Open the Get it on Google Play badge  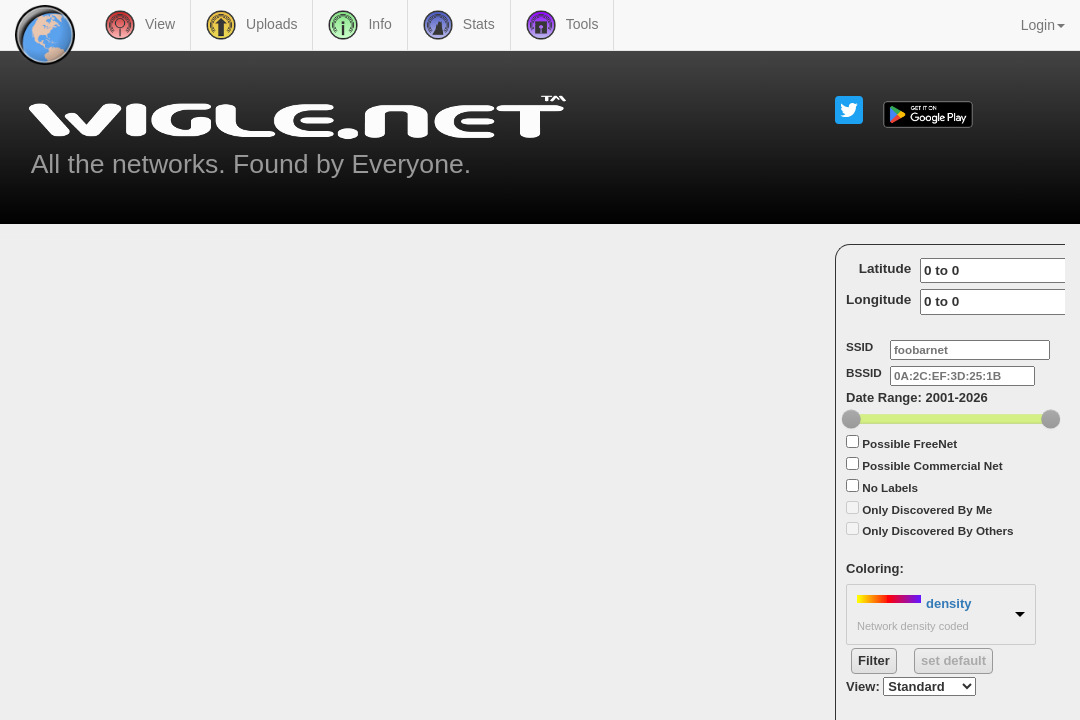(928, 114)
